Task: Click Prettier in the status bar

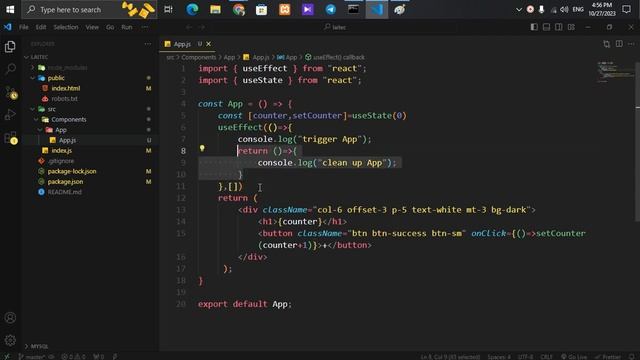Action: click(x=608, y=357)
